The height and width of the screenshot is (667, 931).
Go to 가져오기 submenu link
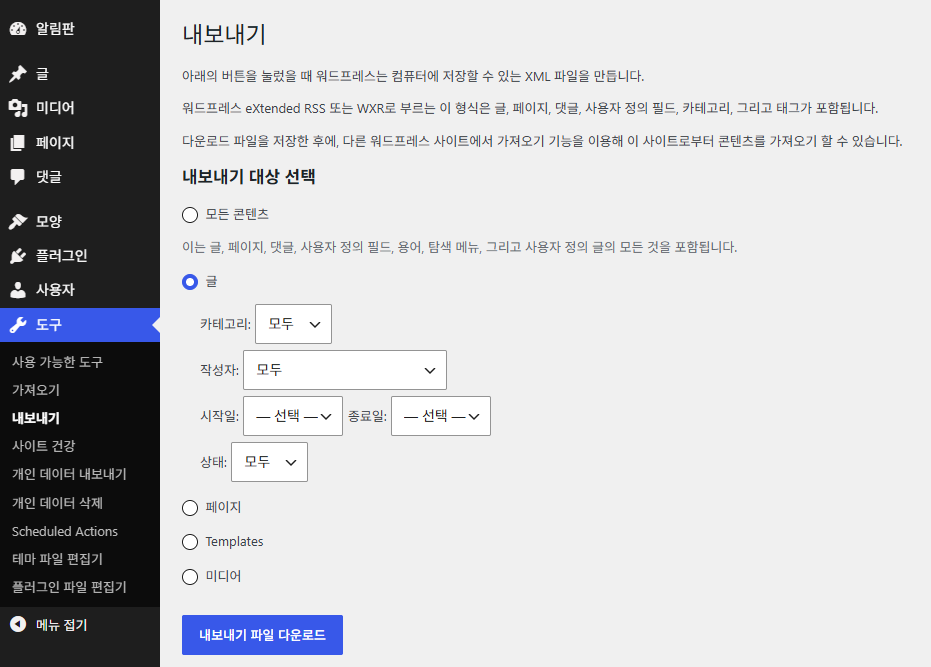click(x=36, y=390)
